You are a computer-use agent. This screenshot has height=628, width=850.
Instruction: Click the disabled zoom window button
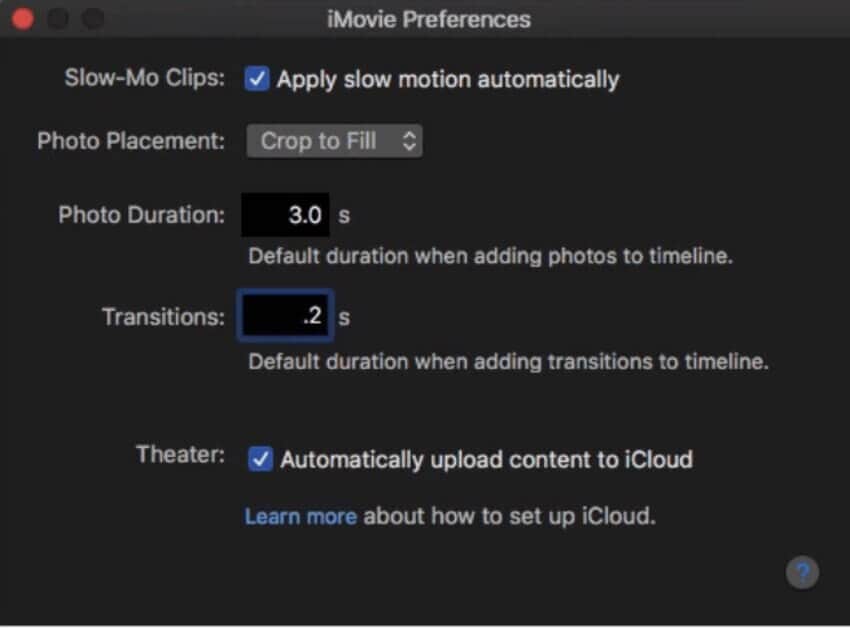[92, 19]
